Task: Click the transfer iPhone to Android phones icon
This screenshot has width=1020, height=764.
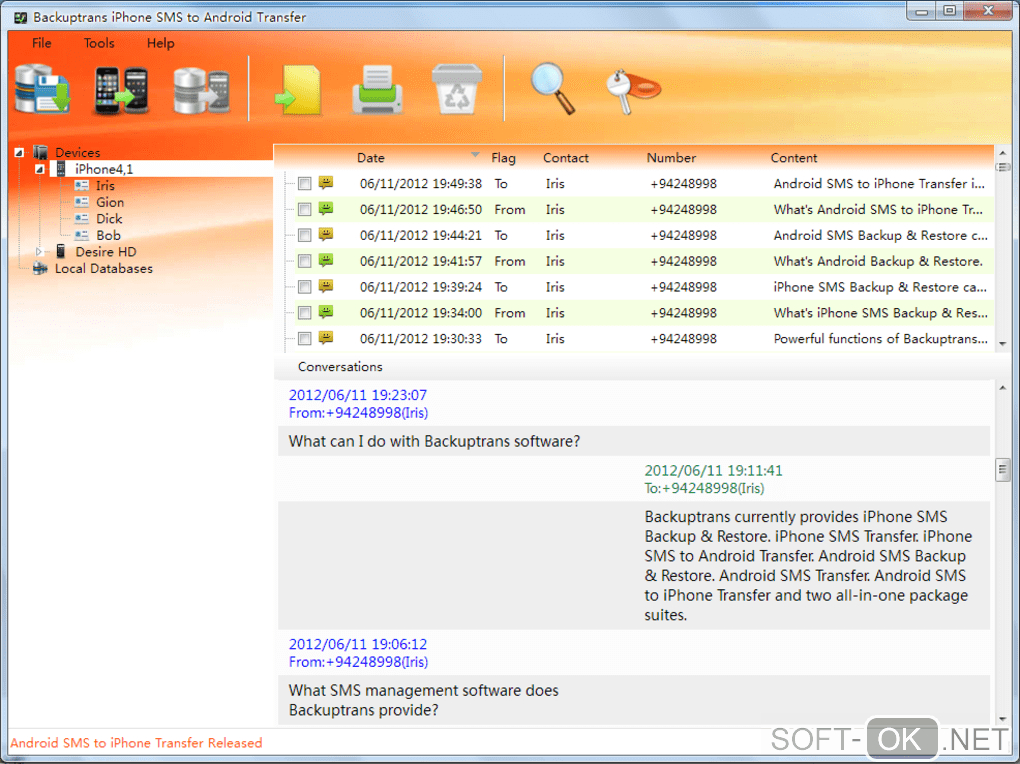Action: pos(122,90)
